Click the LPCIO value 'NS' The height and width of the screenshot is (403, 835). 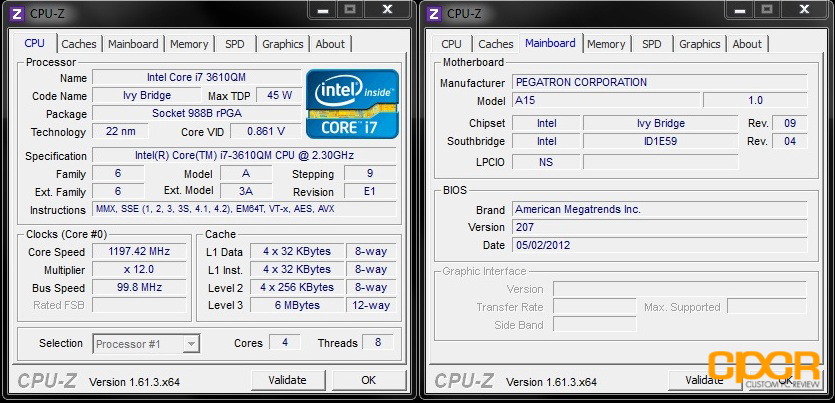[x=546, y=162]
